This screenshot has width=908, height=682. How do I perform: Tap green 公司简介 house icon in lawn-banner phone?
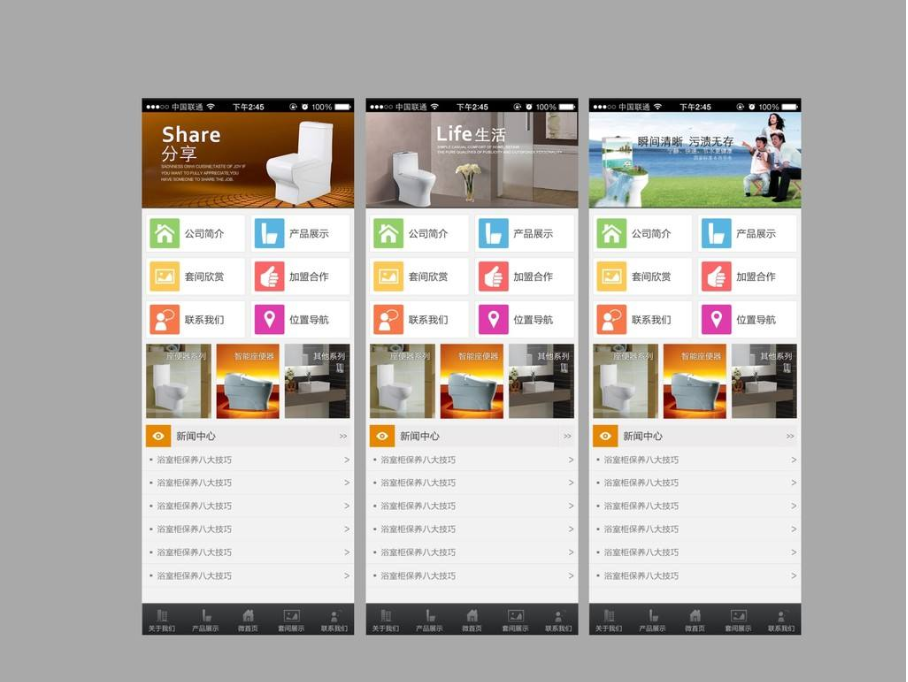pos(611,233)
